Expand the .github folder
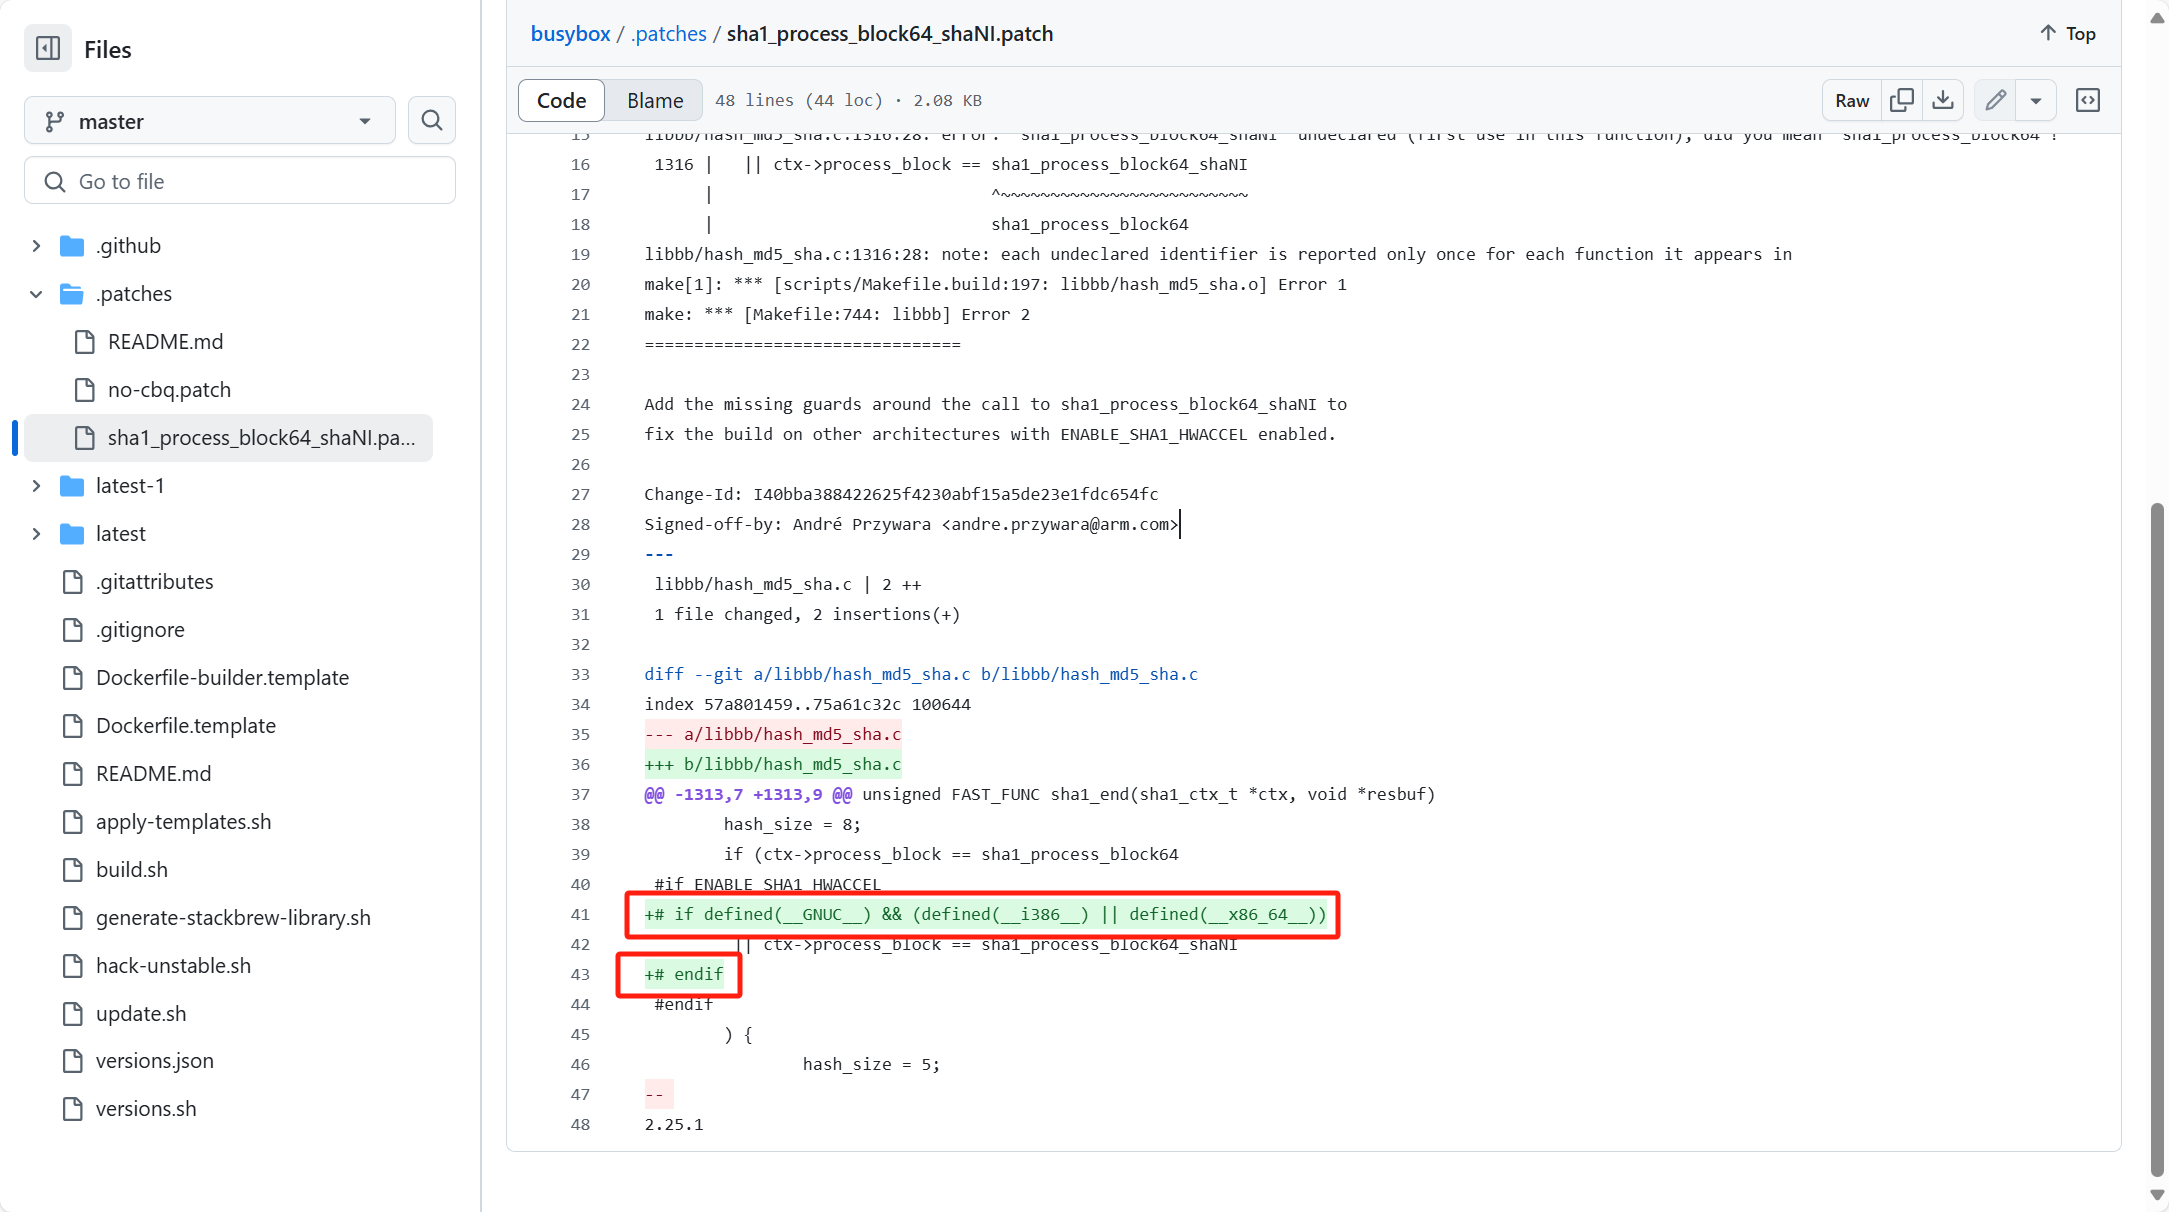Viewport: 2169px width, 1212px height. point(37,246)
